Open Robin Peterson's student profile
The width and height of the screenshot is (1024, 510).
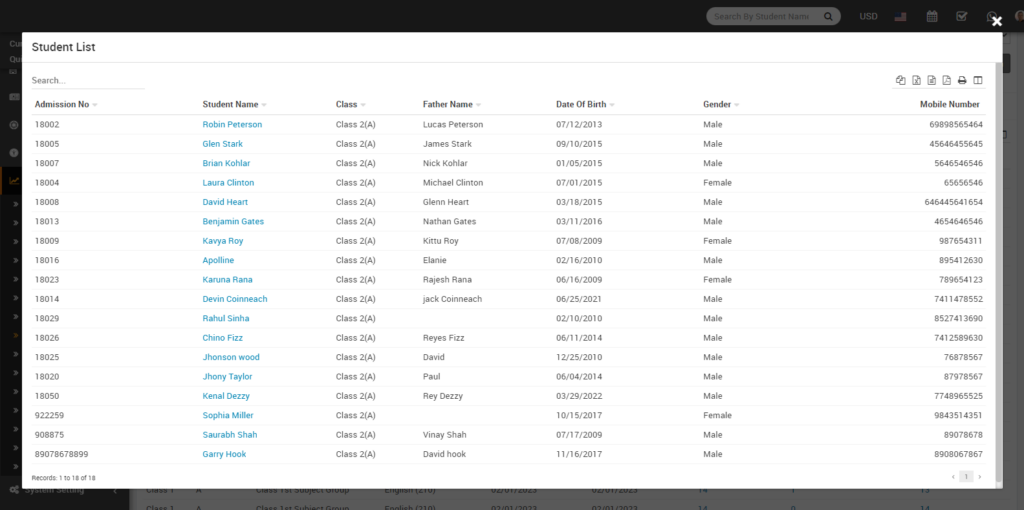pyautogui.click(x=232, y=124)
